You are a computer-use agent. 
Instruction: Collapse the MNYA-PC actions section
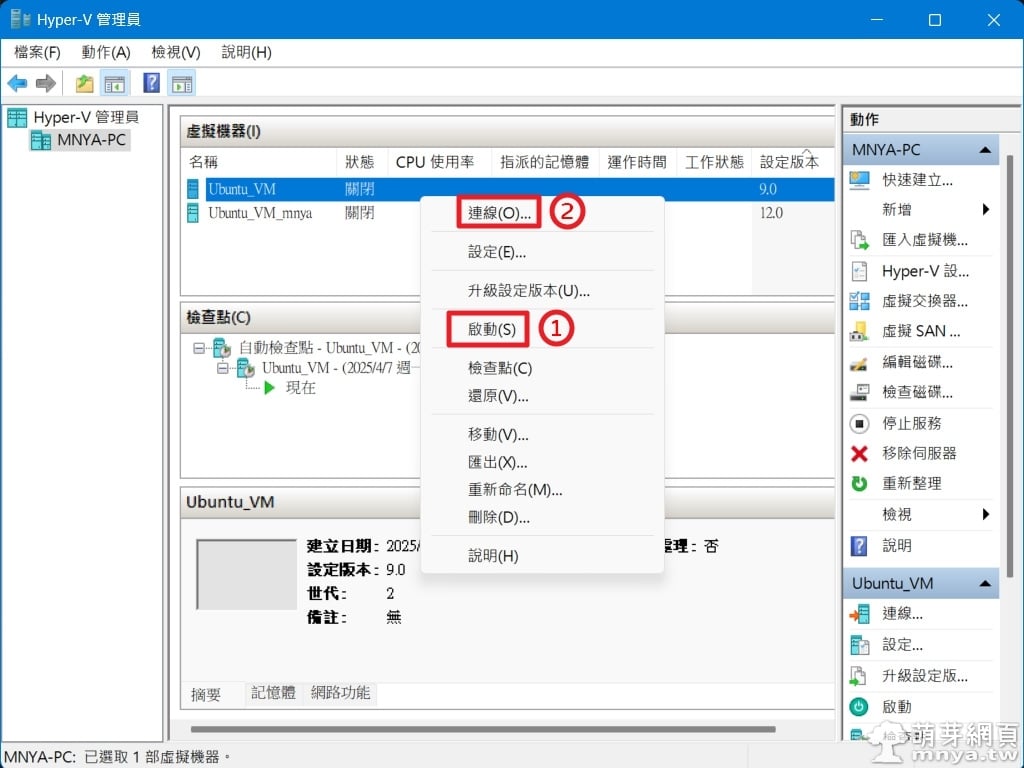tap(985, 150)
